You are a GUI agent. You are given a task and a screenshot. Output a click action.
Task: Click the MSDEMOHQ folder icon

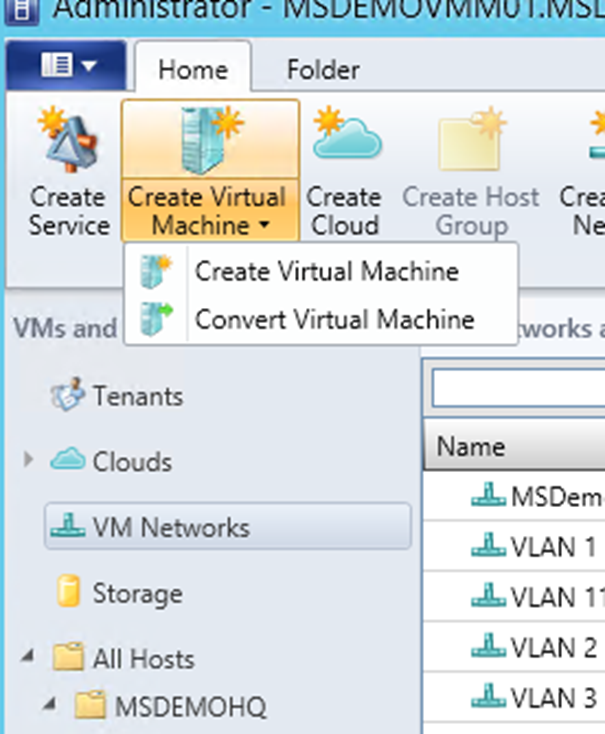point(90,704)
